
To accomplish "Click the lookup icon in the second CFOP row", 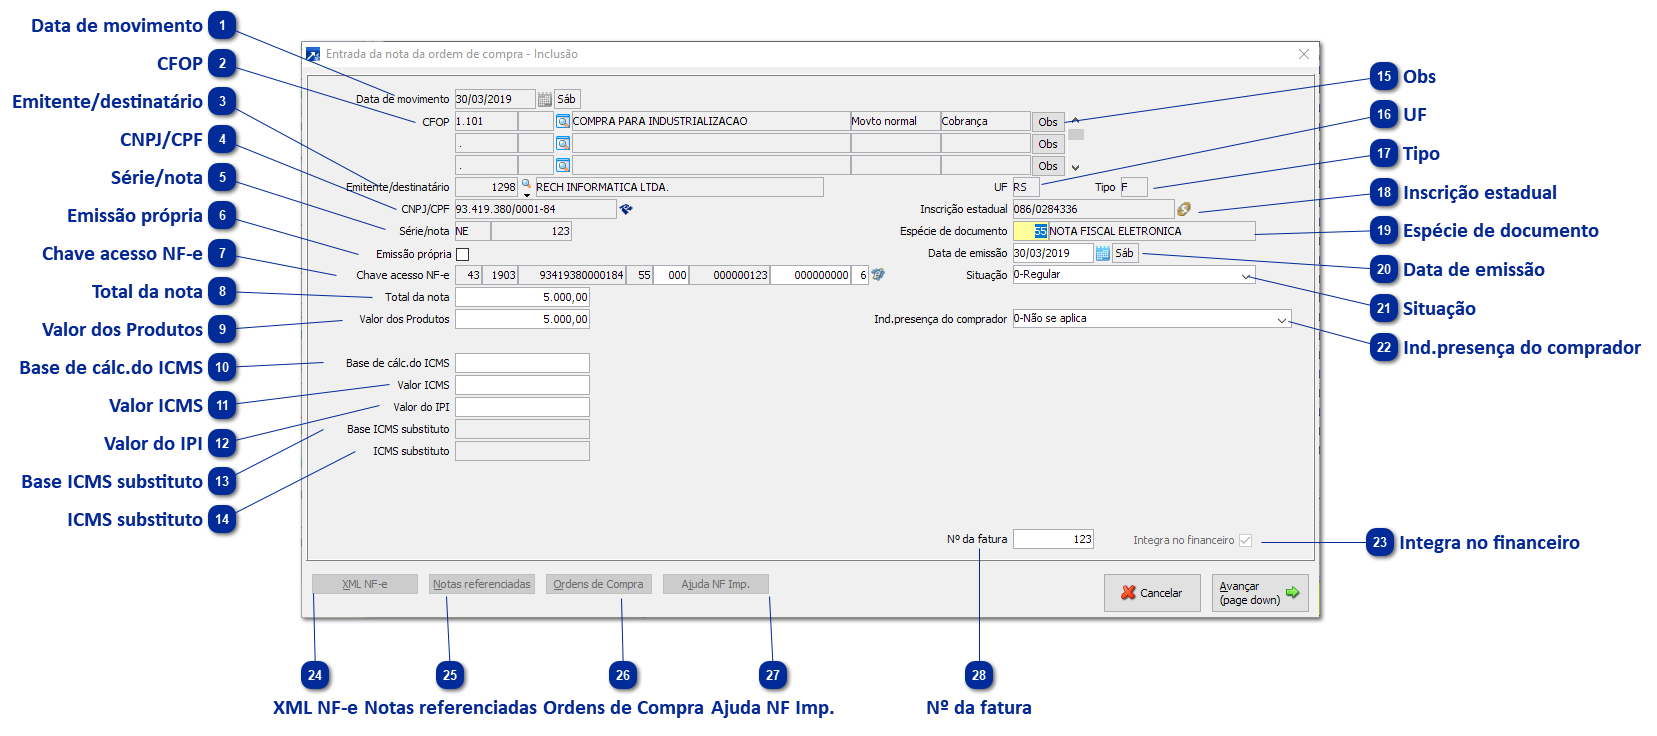I will point(563,143).
